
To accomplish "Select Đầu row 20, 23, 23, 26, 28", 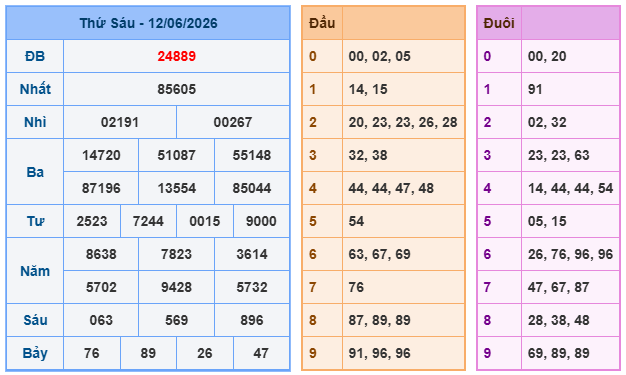I will 403,122.
